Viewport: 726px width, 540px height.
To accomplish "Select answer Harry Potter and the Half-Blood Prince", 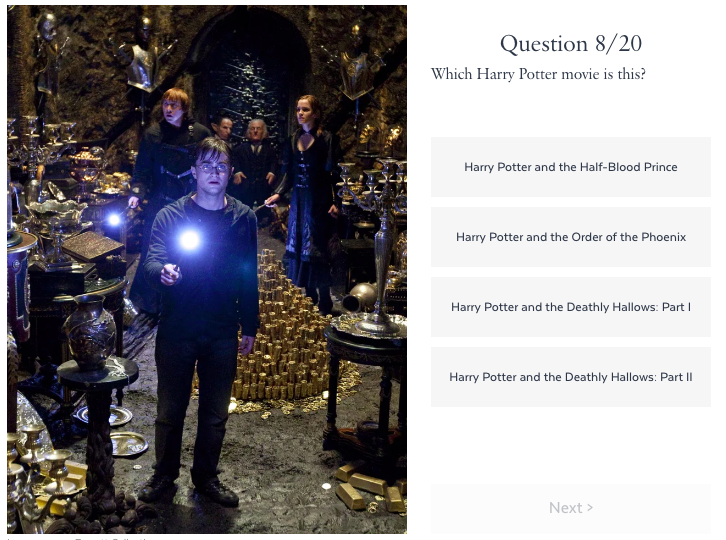I will (570, 167).
